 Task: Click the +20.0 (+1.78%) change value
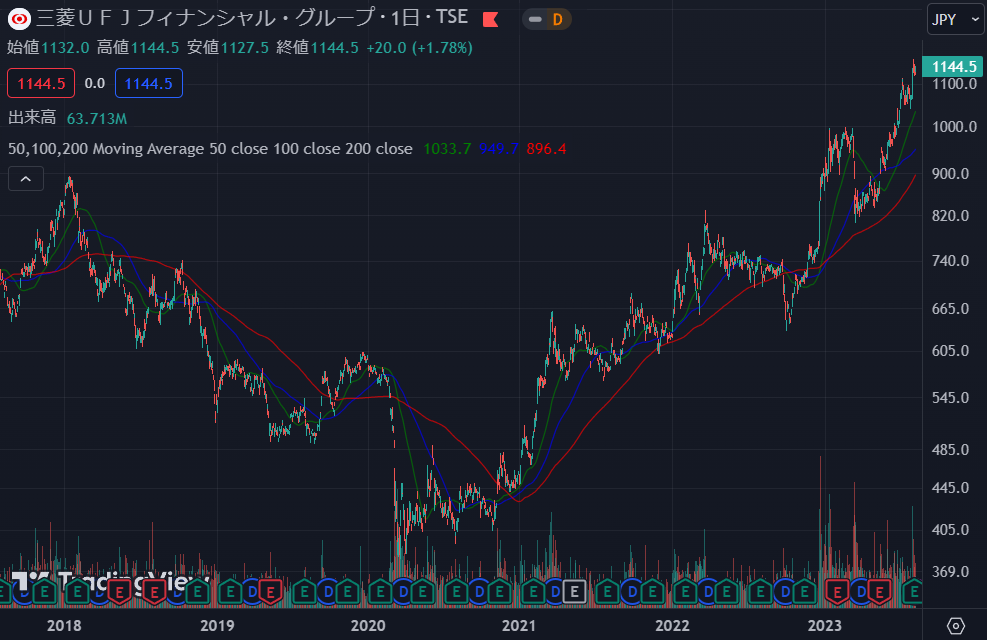(419, 48)
